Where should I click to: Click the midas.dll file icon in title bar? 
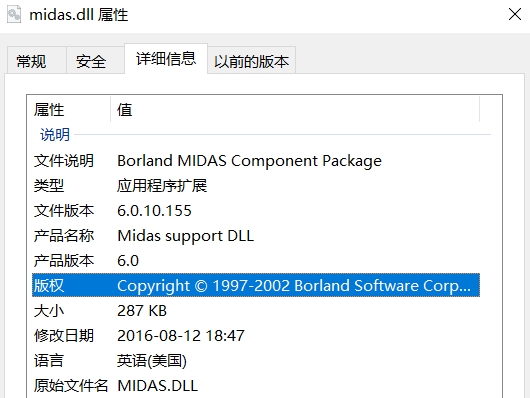[14, 15]
